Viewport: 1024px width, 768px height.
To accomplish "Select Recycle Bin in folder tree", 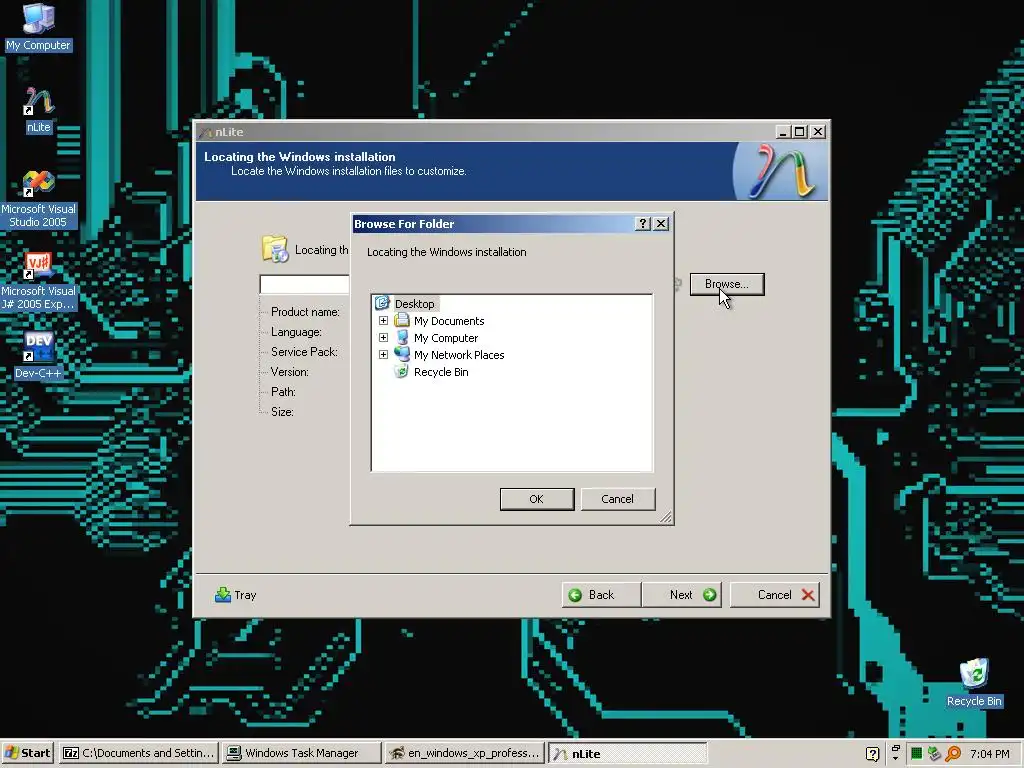I will (x=441, y=372).
